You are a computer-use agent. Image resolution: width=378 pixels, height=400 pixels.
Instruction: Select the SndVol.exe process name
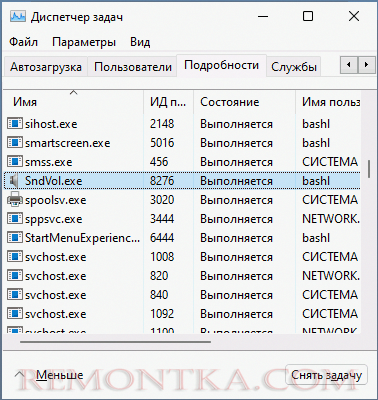tap(54, 181)
